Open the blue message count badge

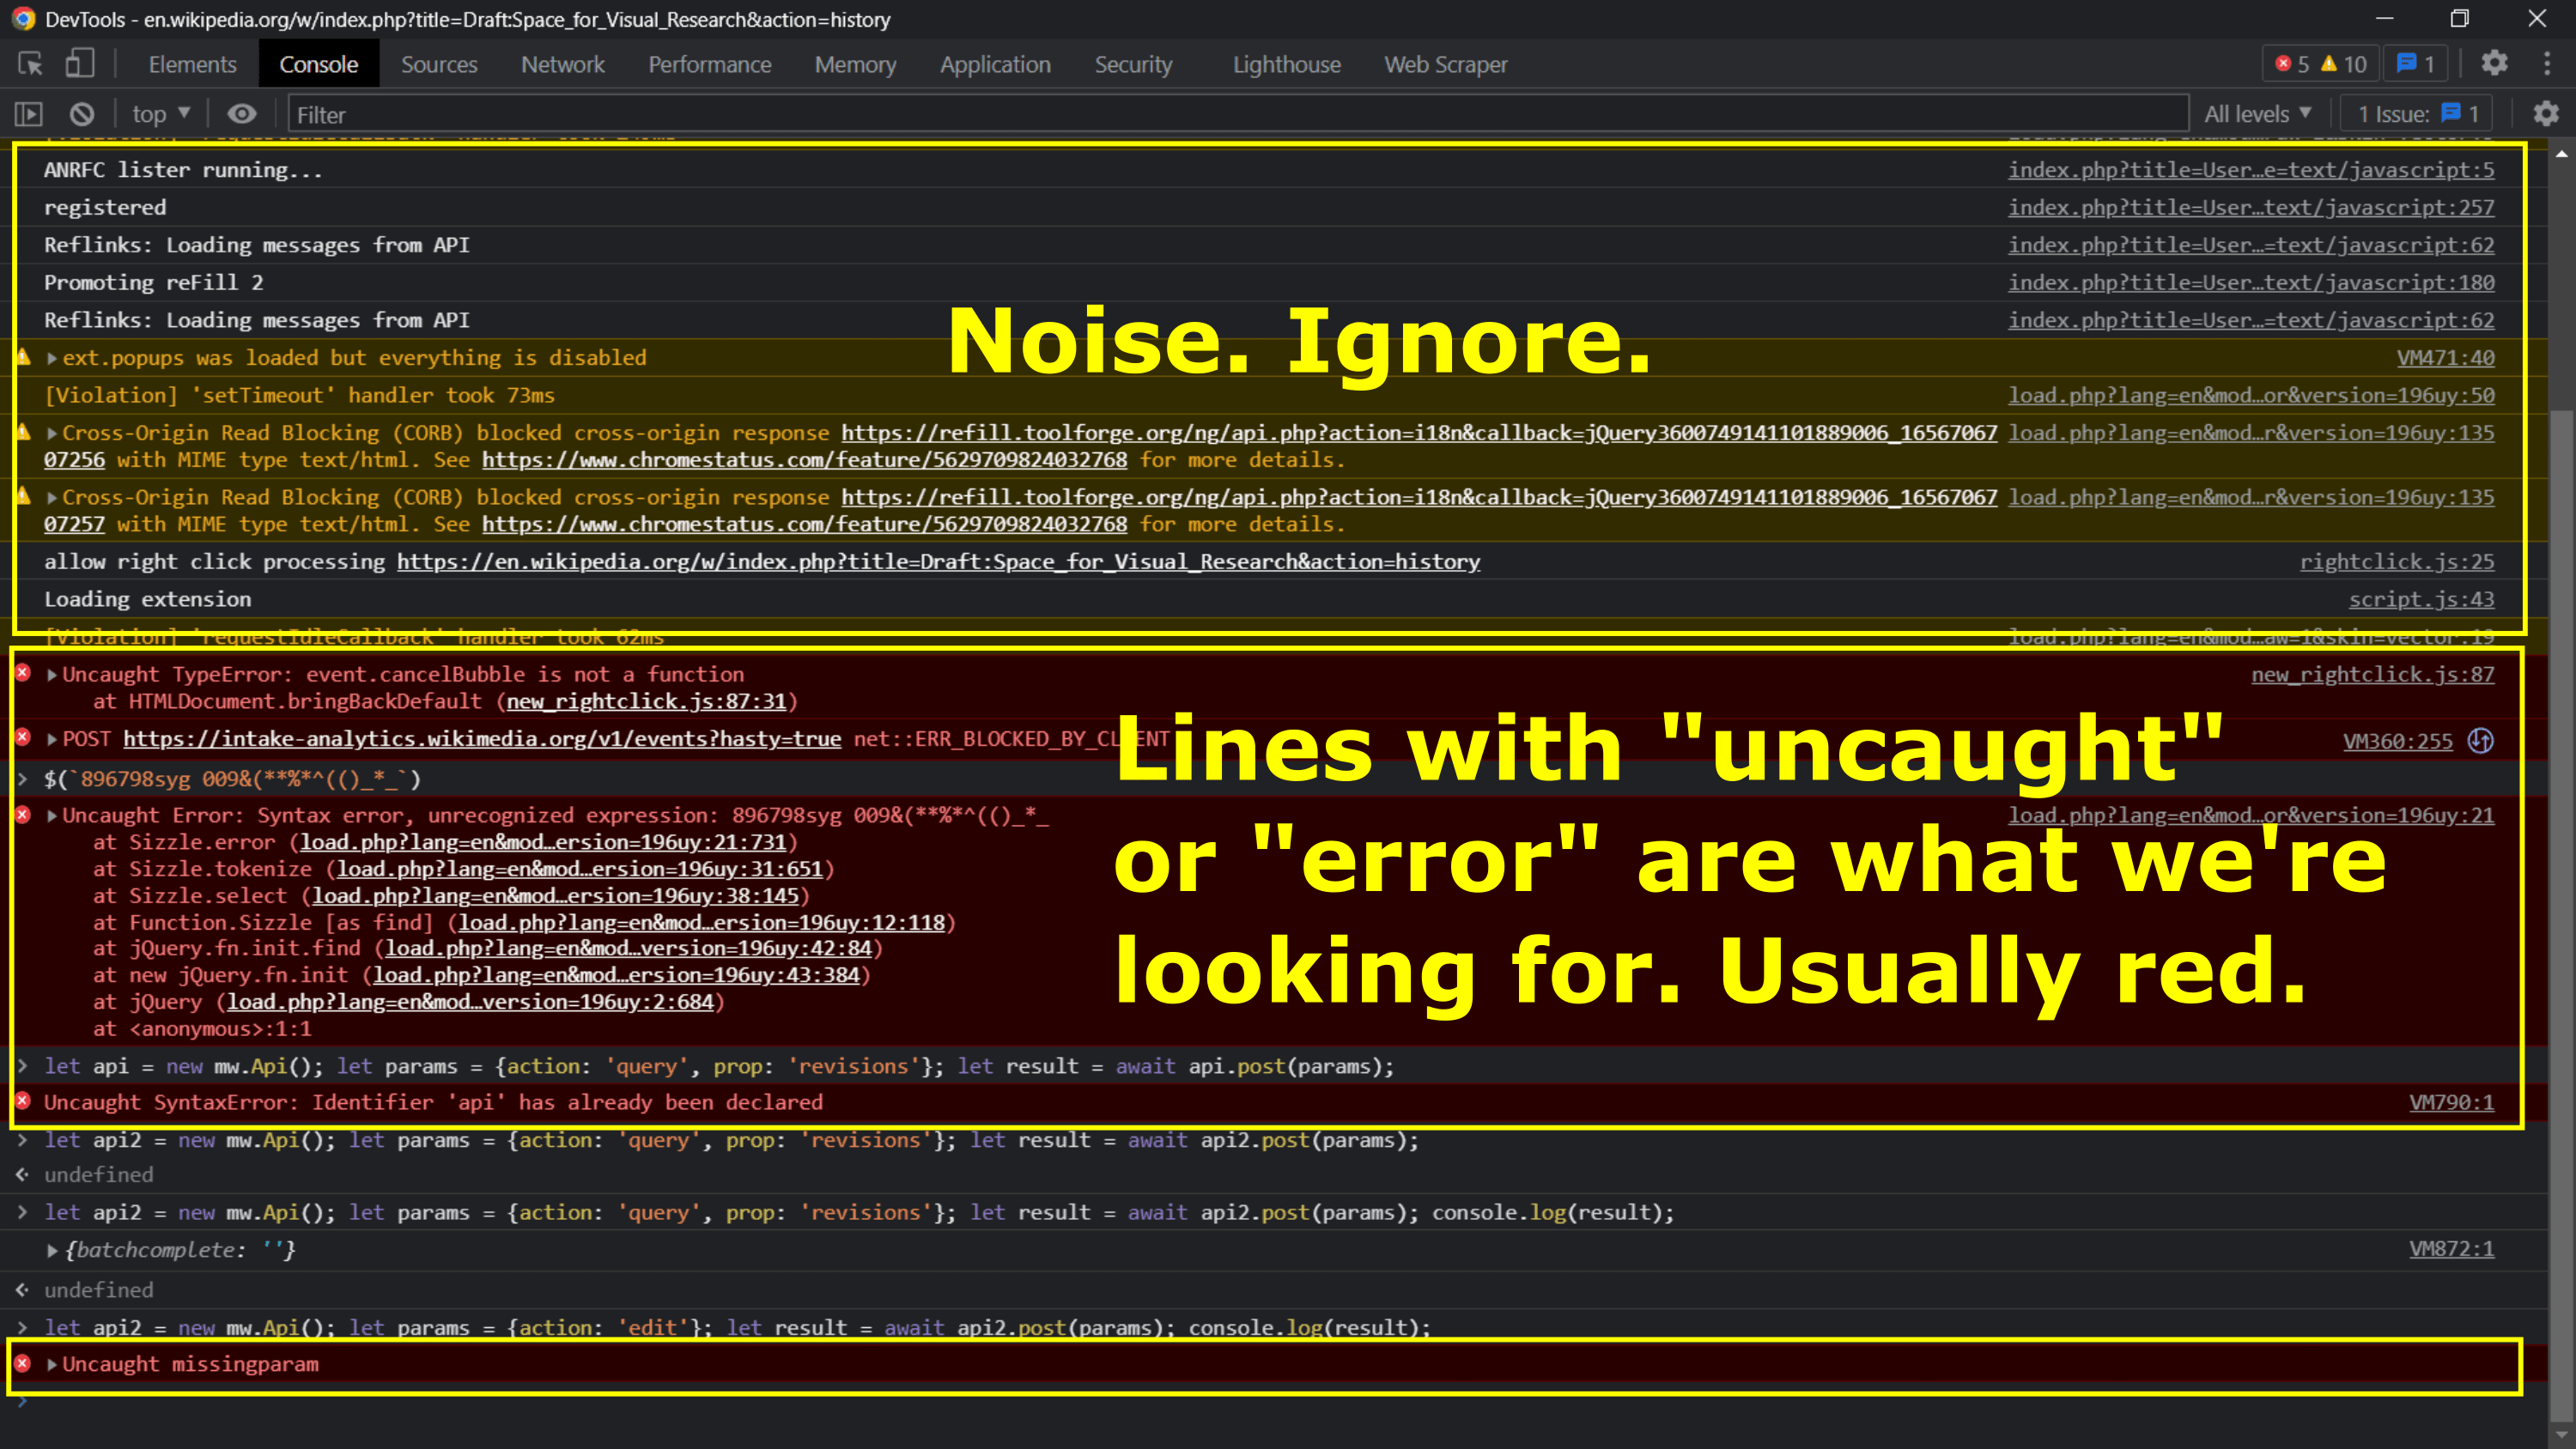(2415, 64)
